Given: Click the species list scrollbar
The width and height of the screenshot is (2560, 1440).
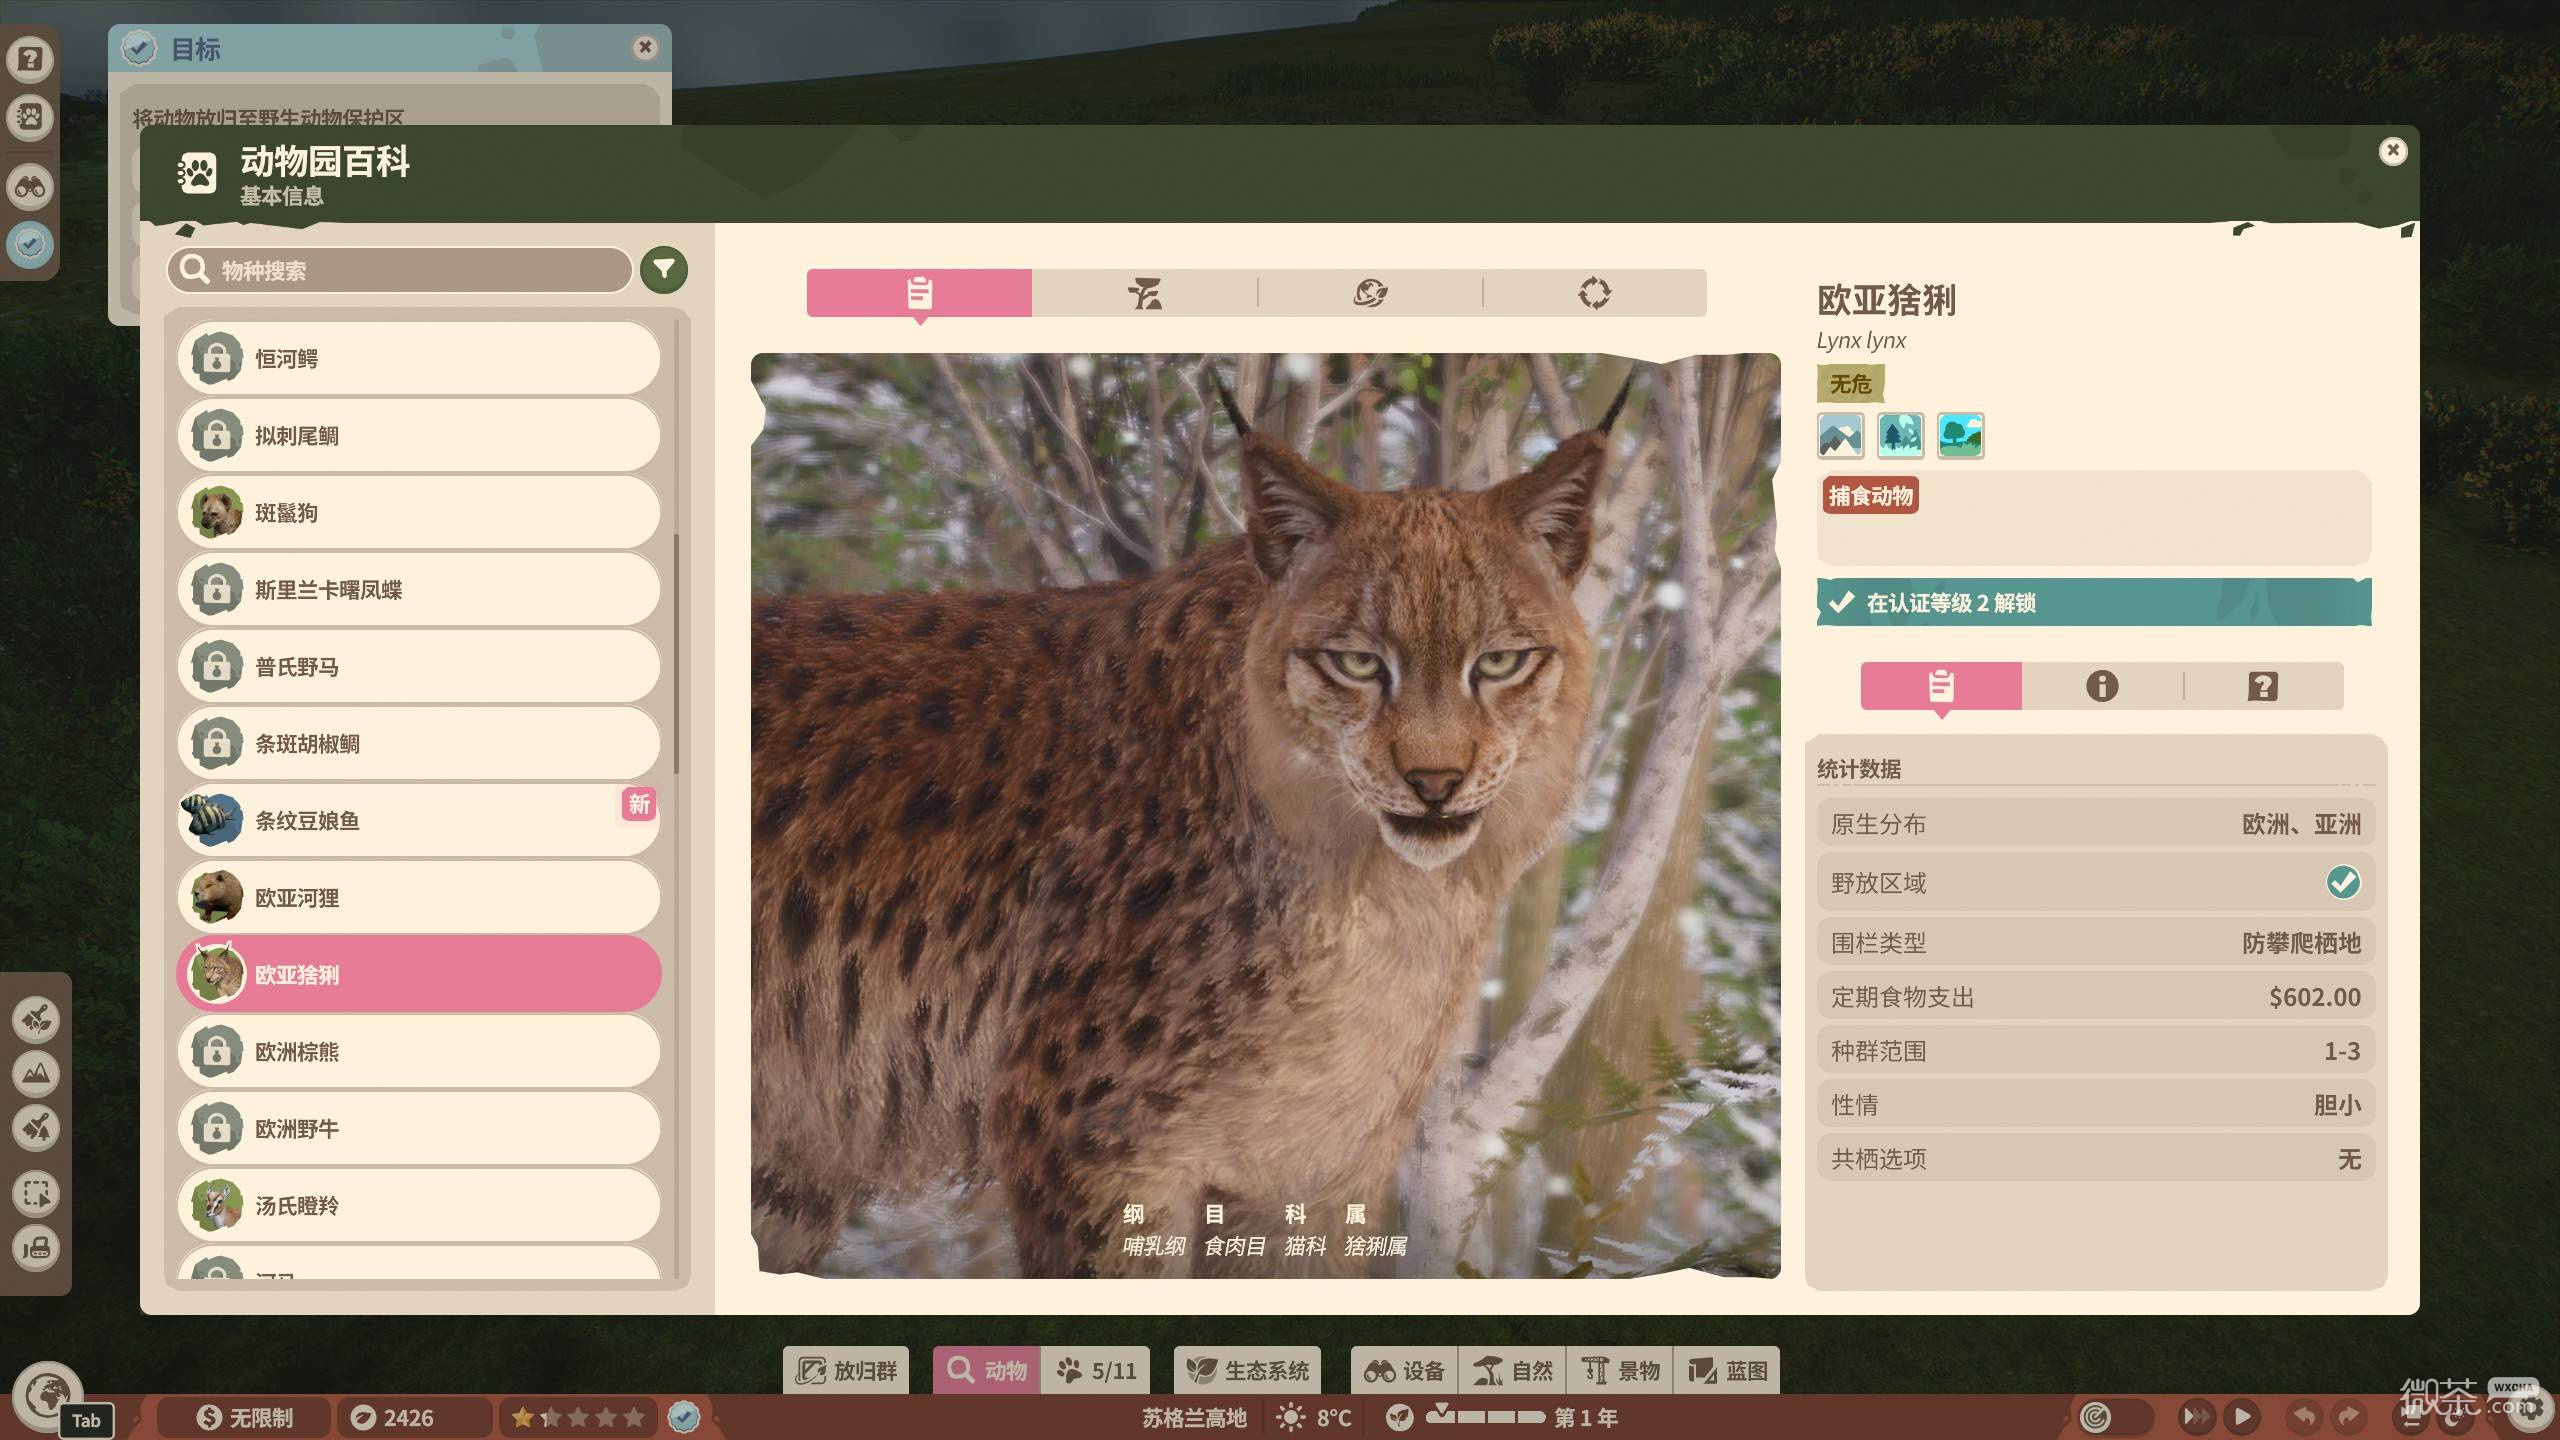Looking at the screenshot, I should pyautogui.click(x=677, y=654).
